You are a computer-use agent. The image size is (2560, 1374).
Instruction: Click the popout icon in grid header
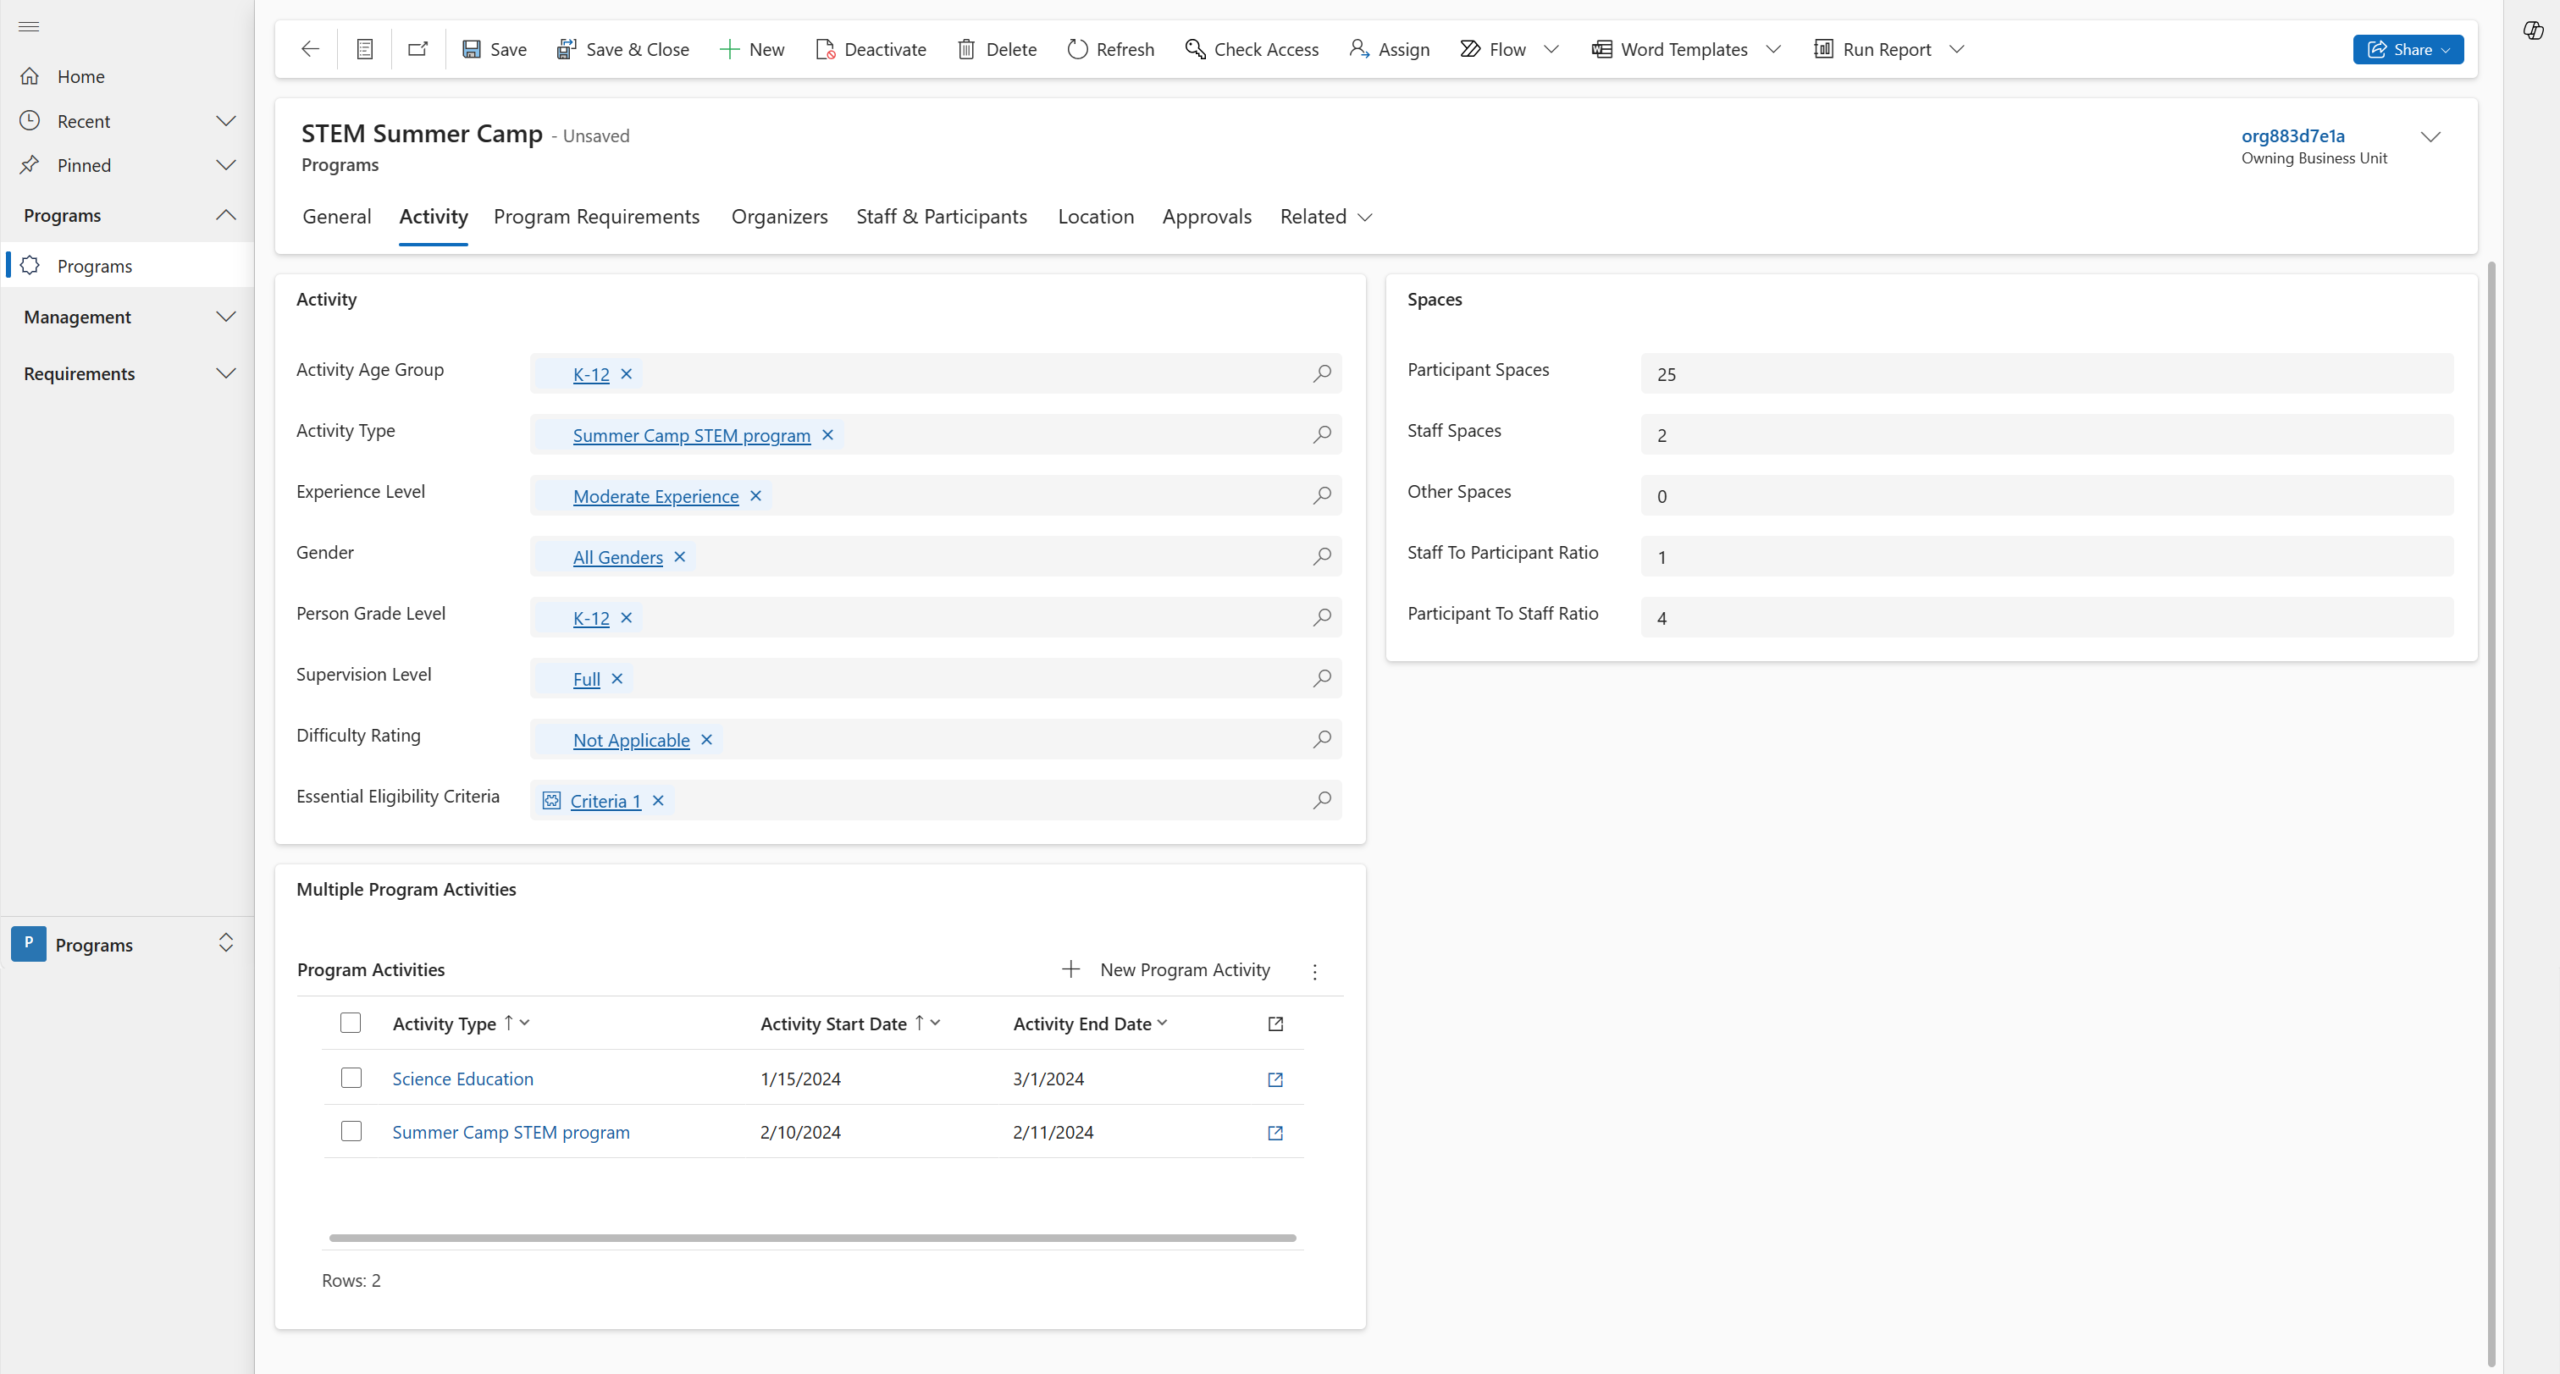pyautogui.click(x=1275, y=1024)
